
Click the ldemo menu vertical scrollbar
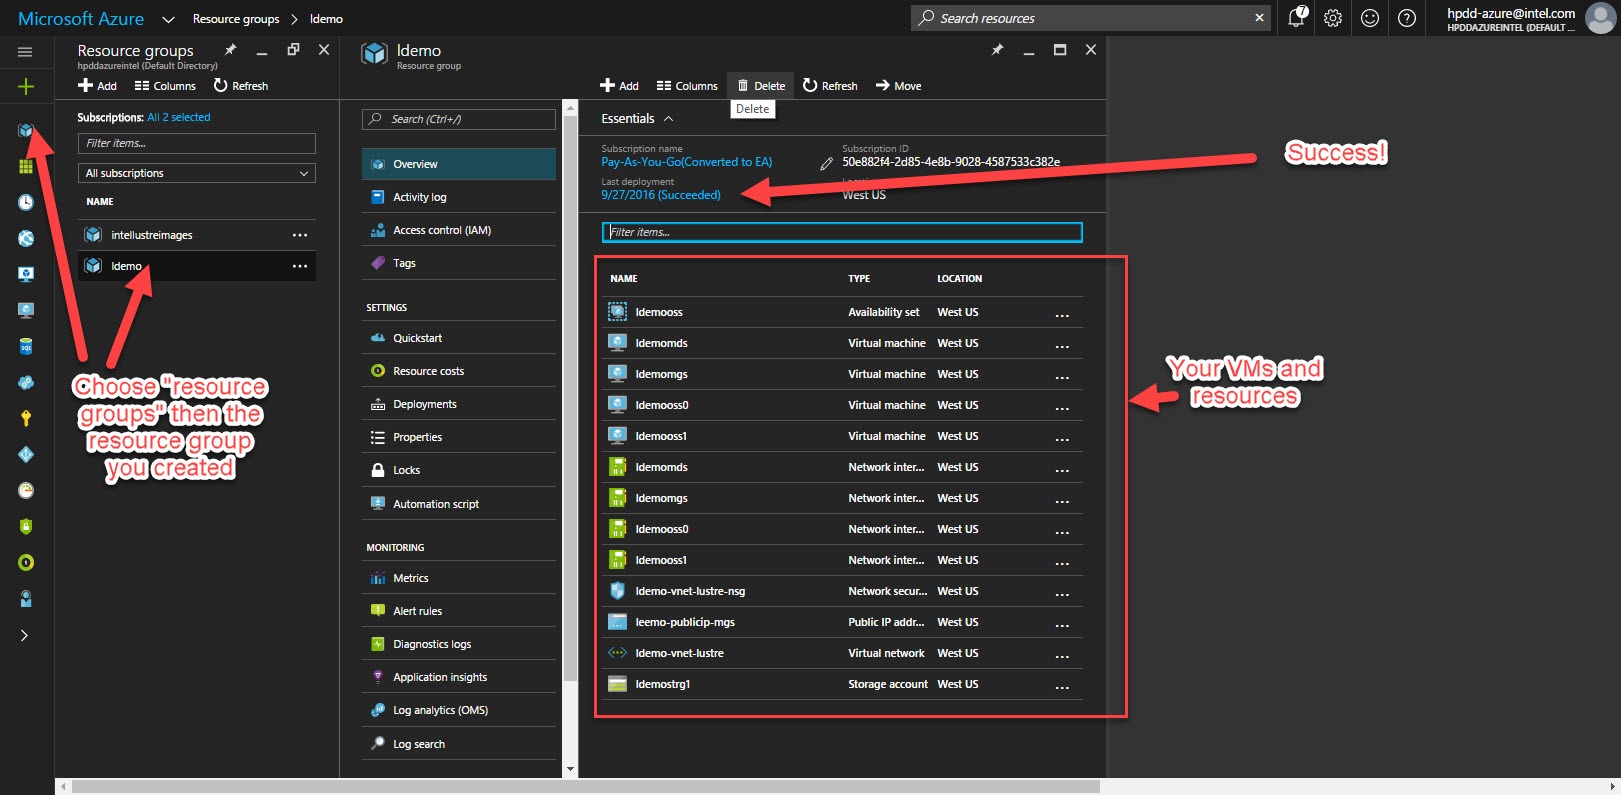pos(570,400)
